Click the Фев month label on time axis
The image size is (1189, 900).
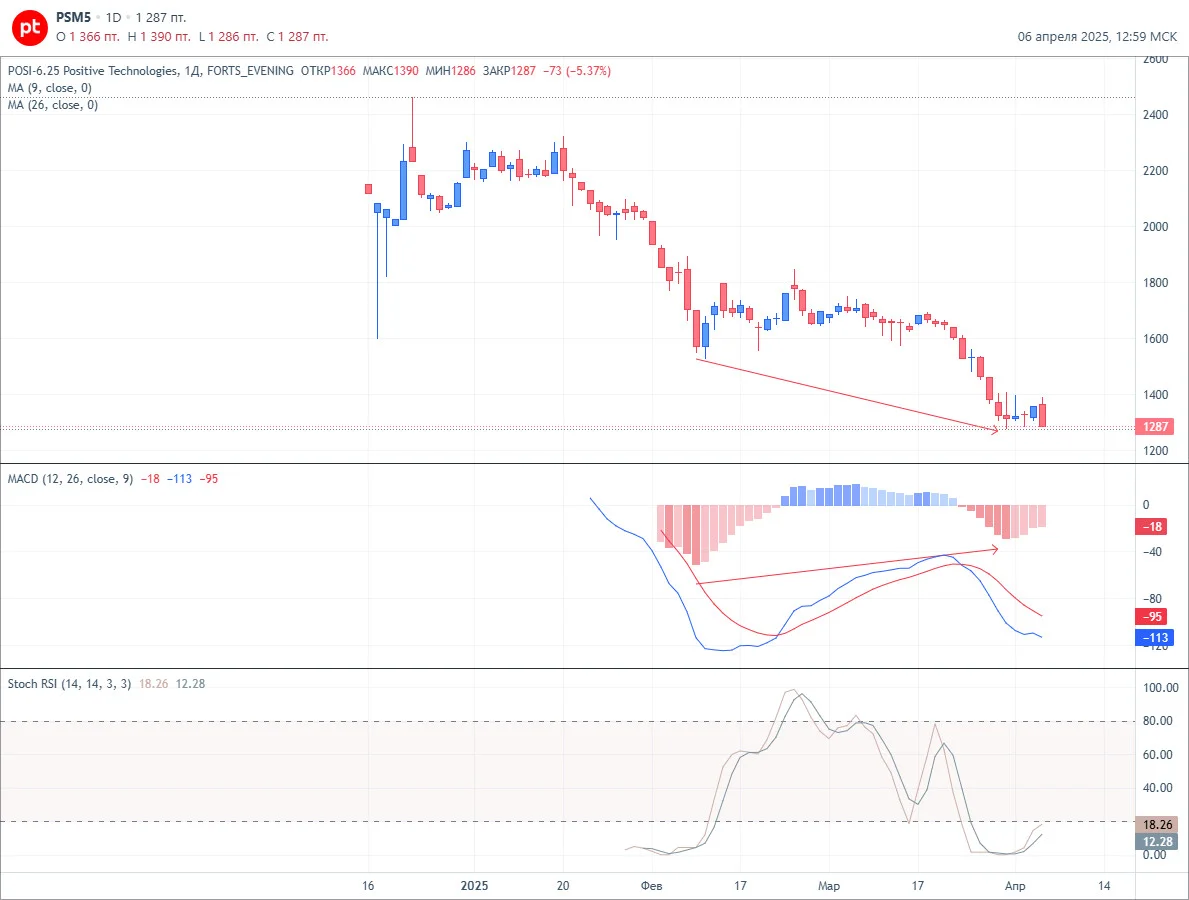click(651, 886)
